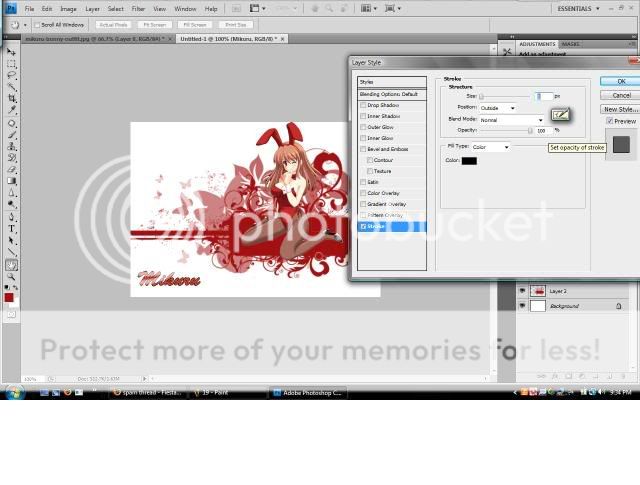
Task: Select the Rectangular Marquee tool
Action: pyautogui.click(x=11, y=64)
